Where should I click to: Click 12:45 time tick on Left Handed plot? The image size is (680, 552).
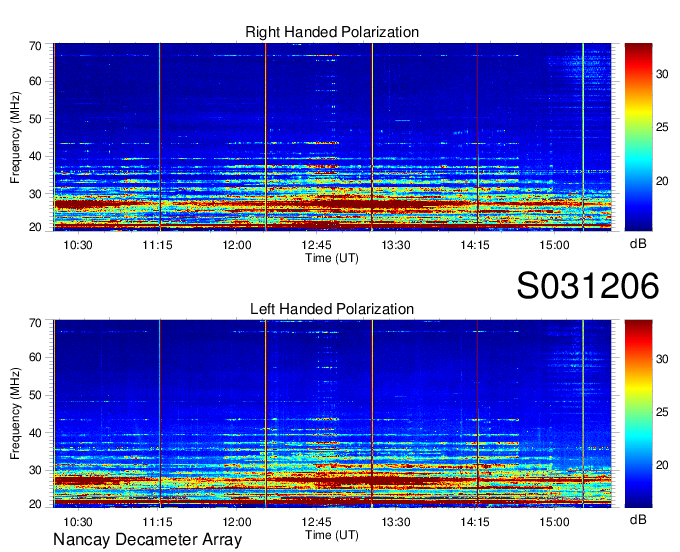coord(317,522)
